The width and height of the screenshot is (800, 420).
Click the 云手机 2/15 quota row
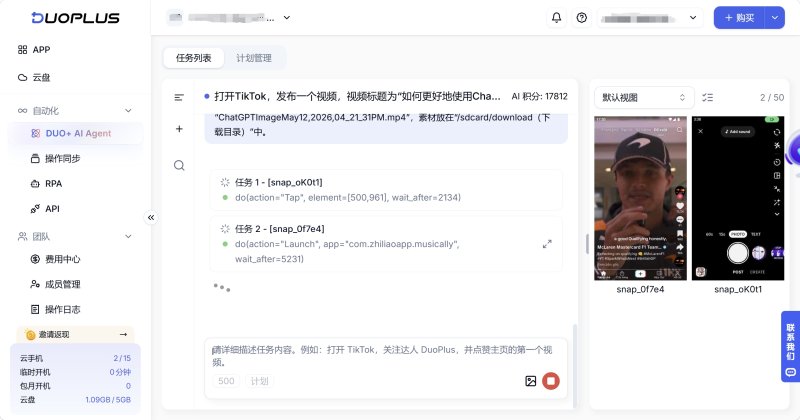(75, 358)
